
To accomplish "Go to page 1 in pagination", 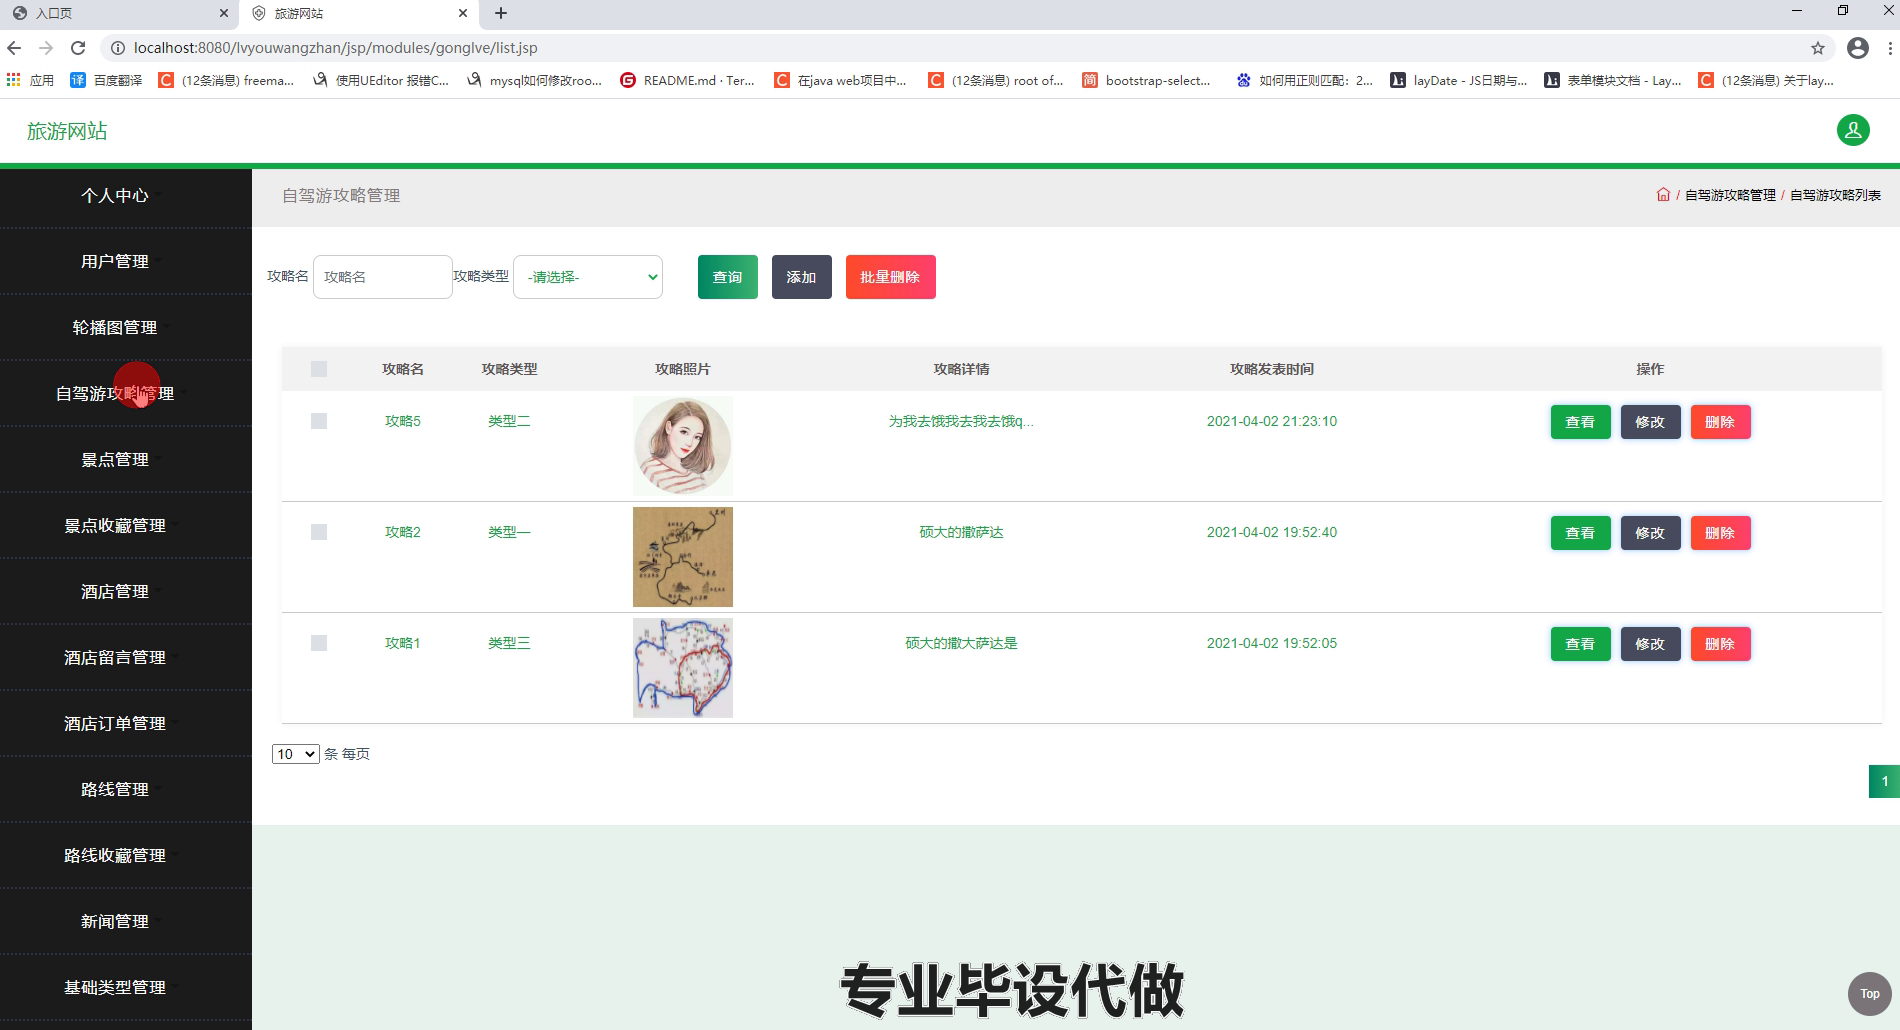I will 1884,781.
